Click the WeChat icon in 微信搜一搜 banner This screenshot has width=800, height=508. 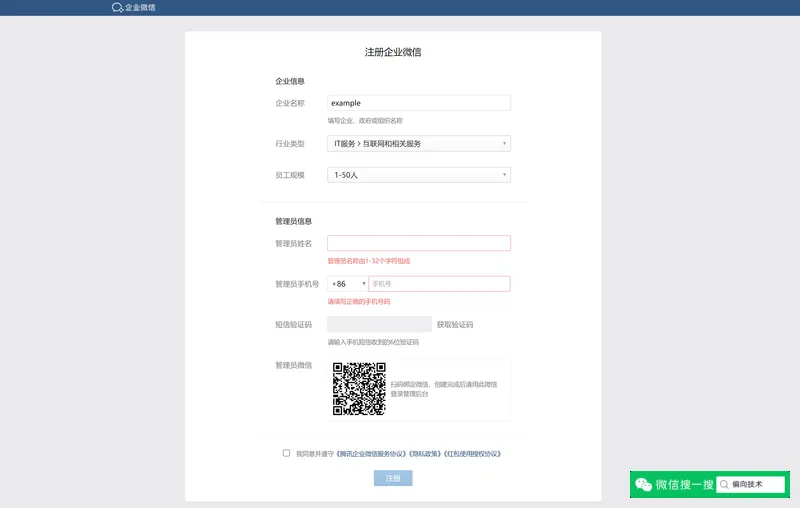click(643, 485)
